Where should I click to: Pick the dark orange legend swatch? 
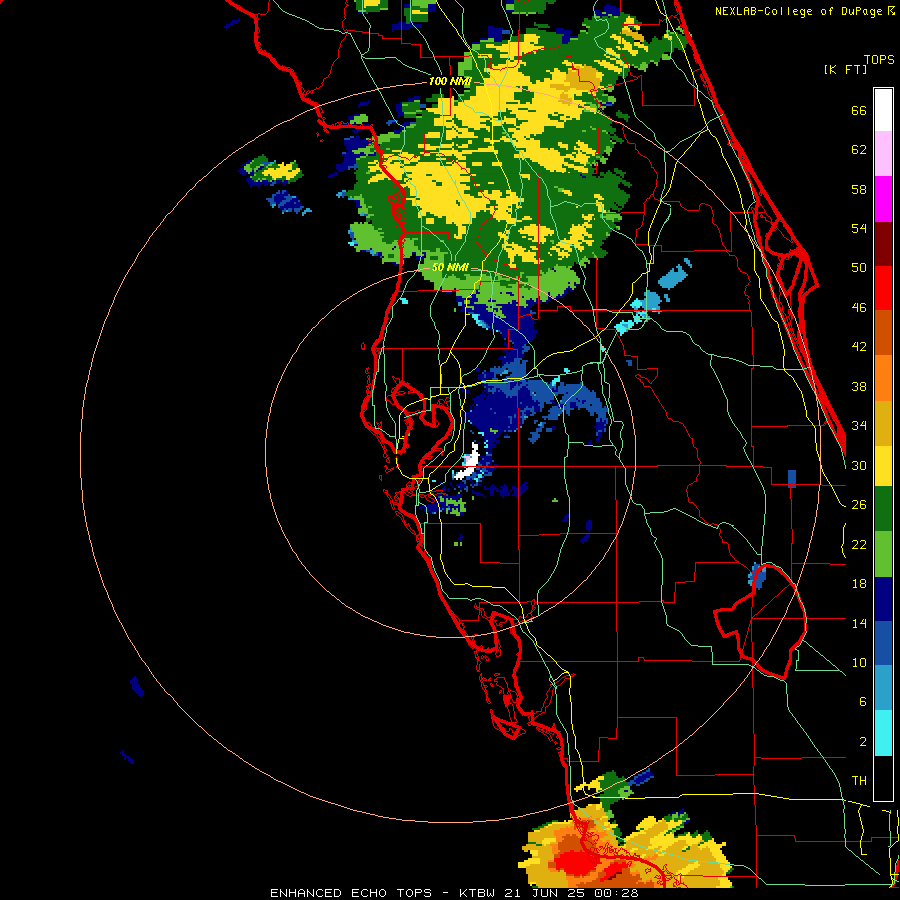883,332
